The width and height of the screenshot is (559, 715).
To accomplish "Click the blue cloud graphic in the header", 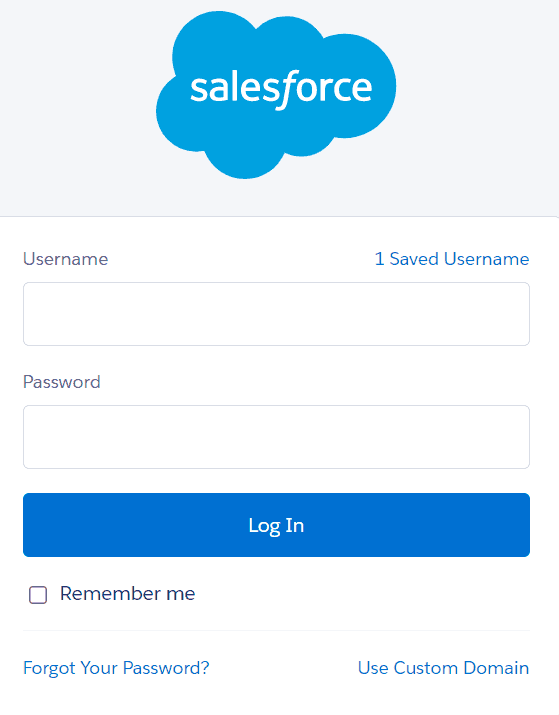I will (276, 95).
